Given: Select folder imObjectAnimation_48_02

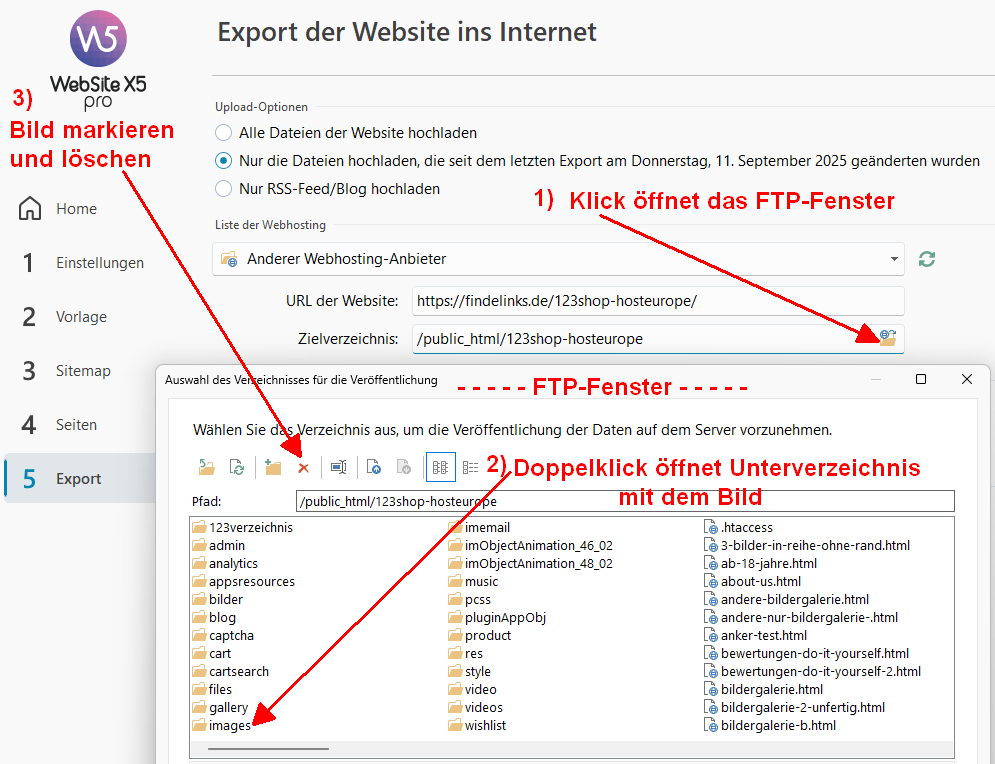Looking at the screenshot, I should click(530, 563).
